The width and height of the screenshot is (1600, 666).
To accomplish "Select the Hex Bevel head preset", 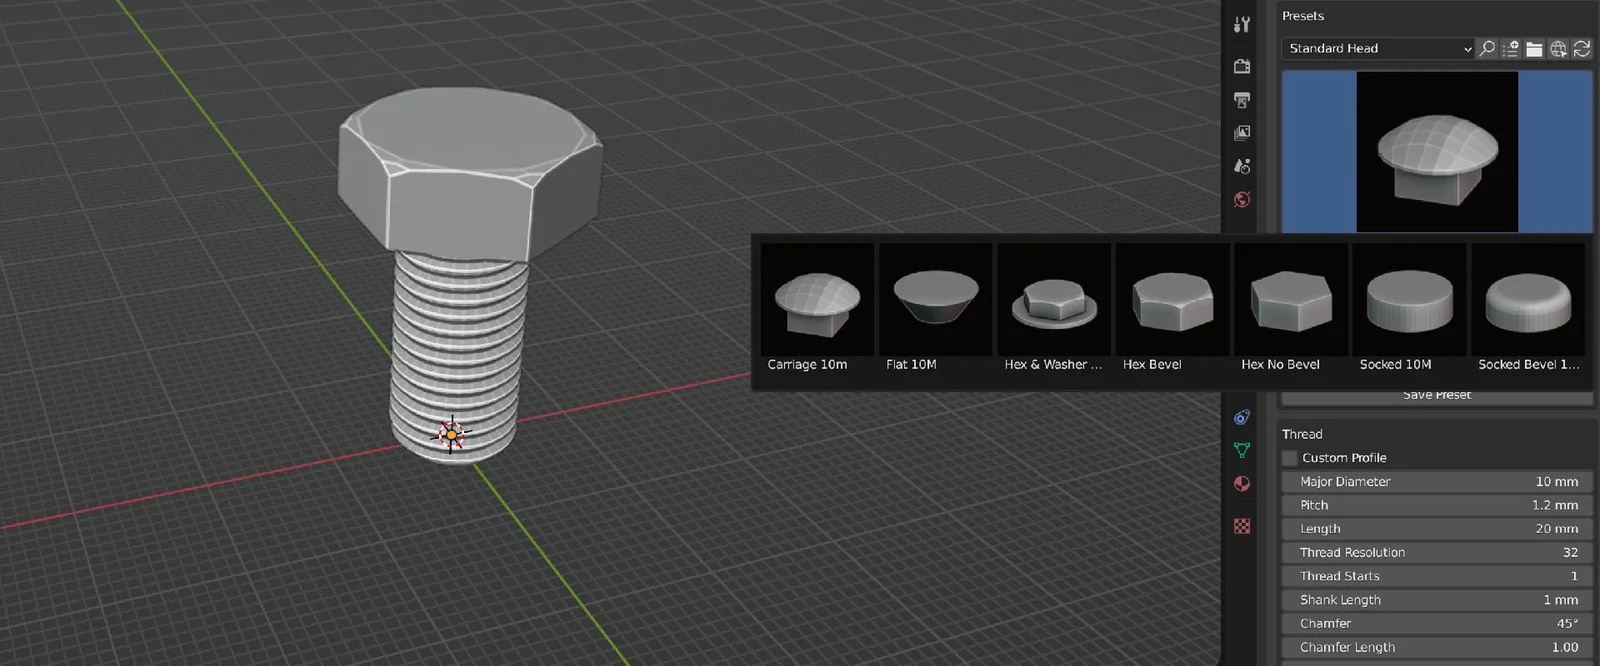I will (x=1173, y=309).
